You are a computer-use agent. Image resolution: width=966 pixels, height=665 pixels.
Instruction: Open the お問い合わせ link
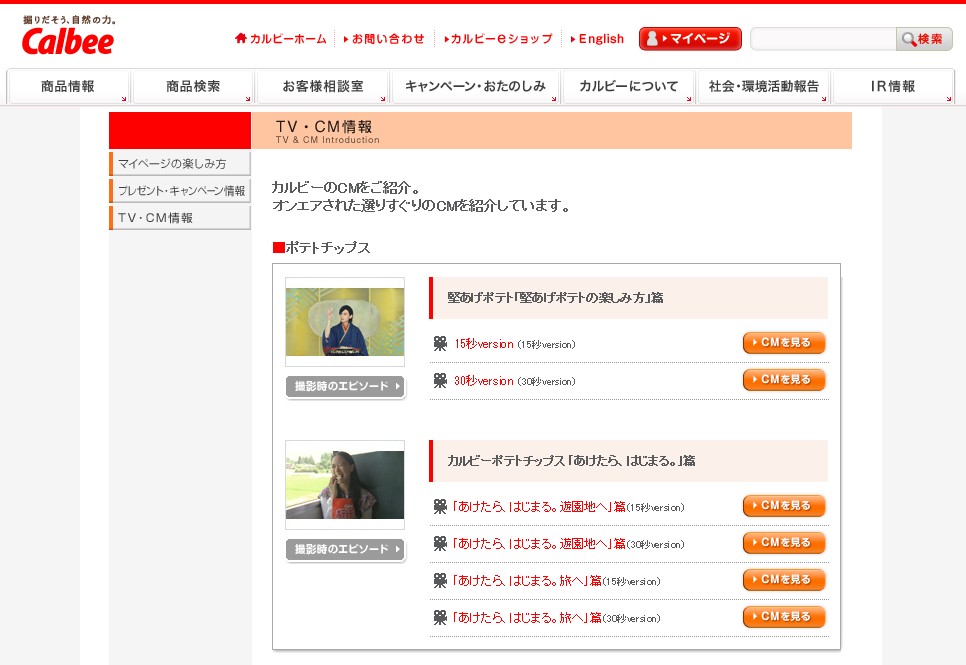tap(384, 39)
